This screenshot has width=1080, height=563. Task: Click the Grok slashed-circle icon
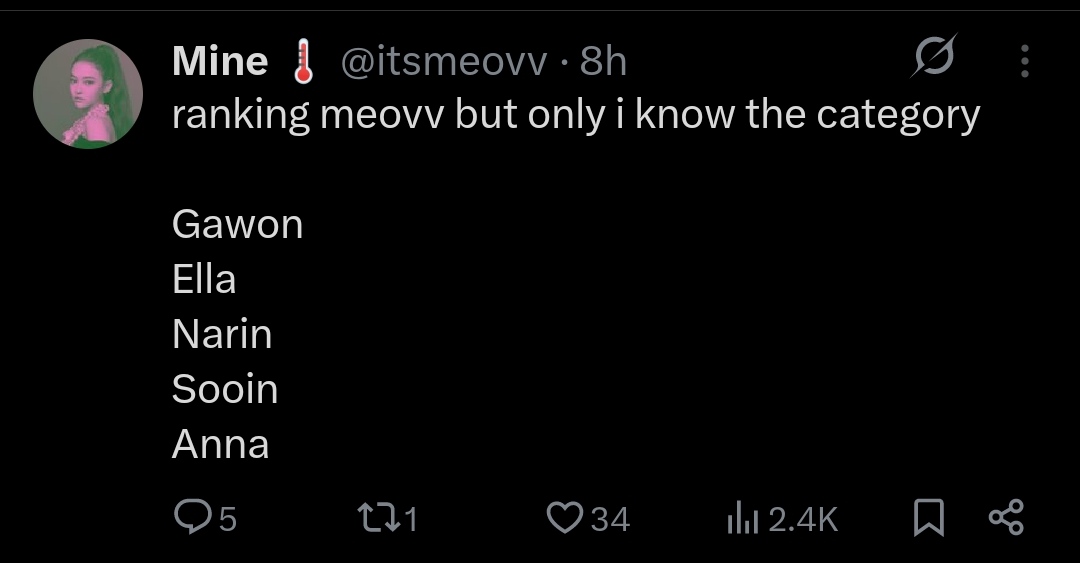pyautogui.click(x=934, y=59)
